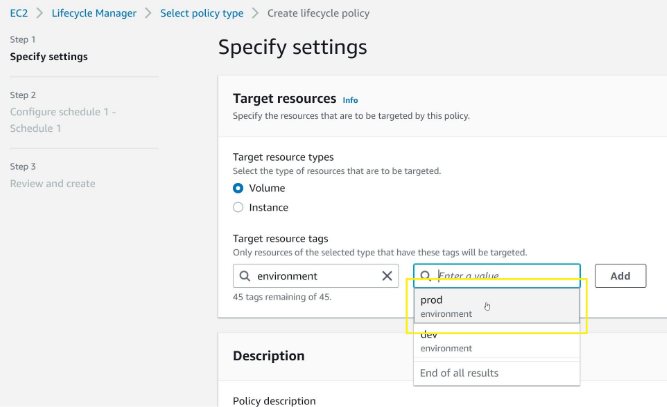This screenshot has width=667, height=407.
Task: Open Info link beside Target resources
Action: [350, 100]
